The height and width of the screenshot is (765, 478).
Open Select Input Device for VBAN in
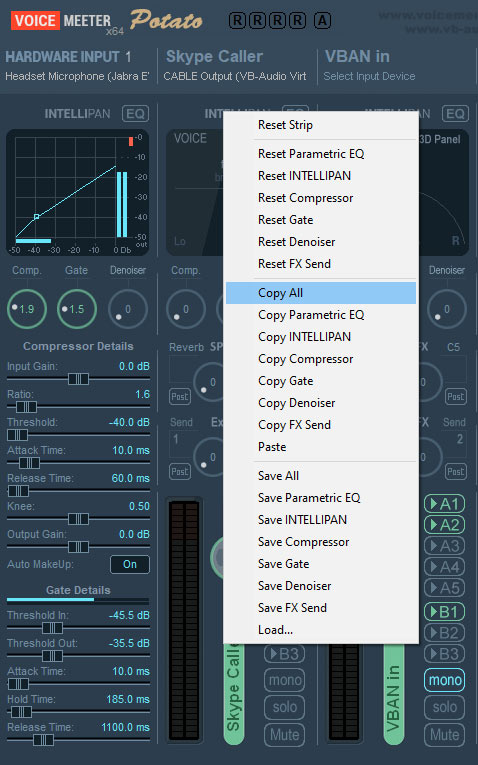click(369, 76)
